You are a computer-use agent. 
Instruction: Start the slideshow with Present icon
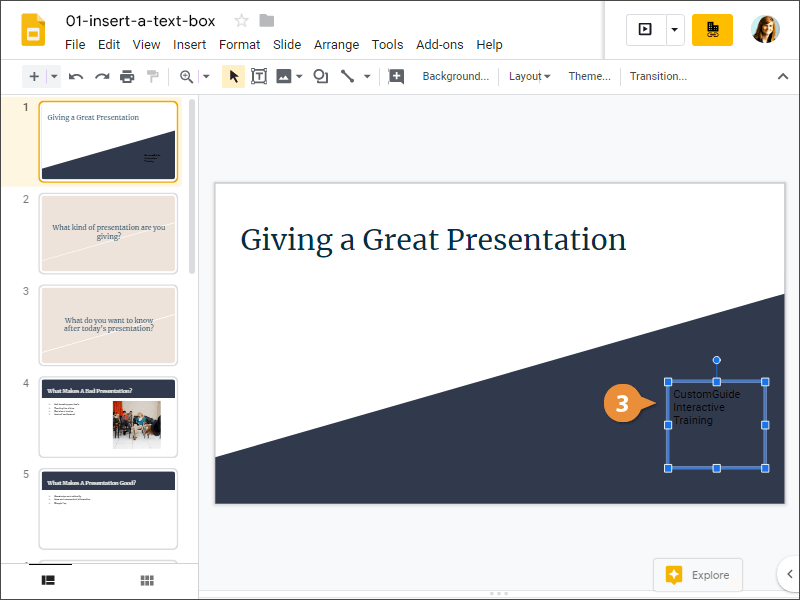[644, 29]
